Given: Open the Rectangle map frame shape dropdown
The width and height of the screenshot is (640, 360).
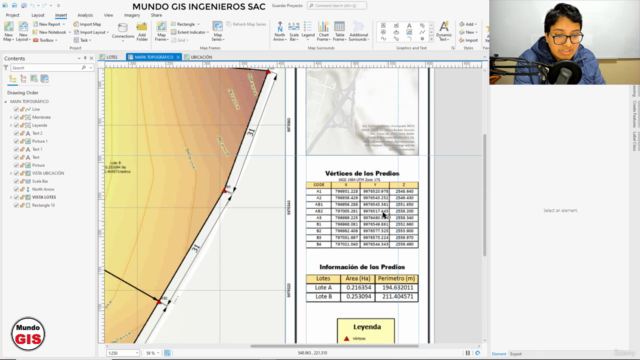Looking at the screenshot, I should [x=199, y=24].
